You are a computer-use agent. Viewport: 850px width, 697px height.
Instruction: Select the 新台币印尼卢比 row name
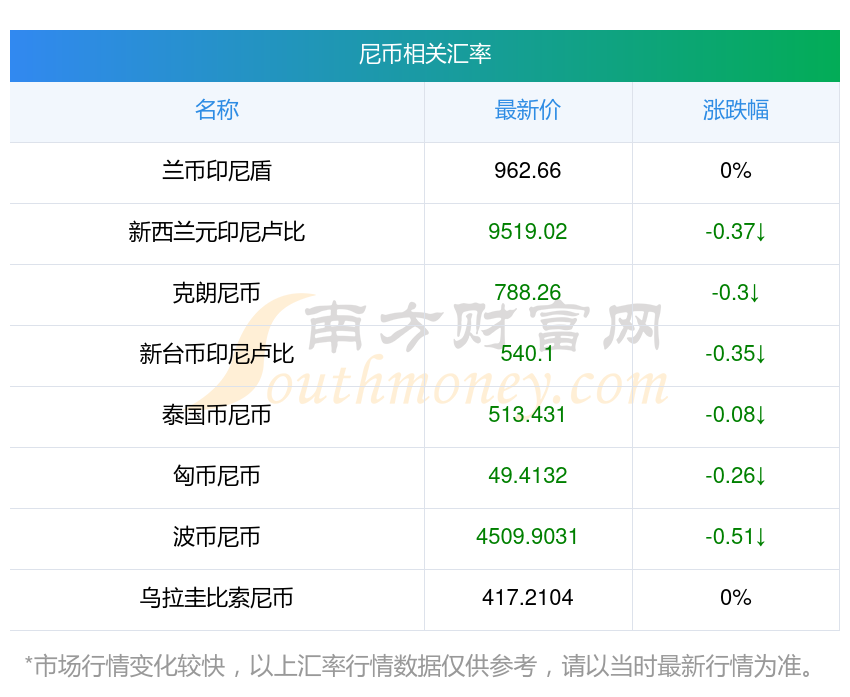[x=217, y=354]
